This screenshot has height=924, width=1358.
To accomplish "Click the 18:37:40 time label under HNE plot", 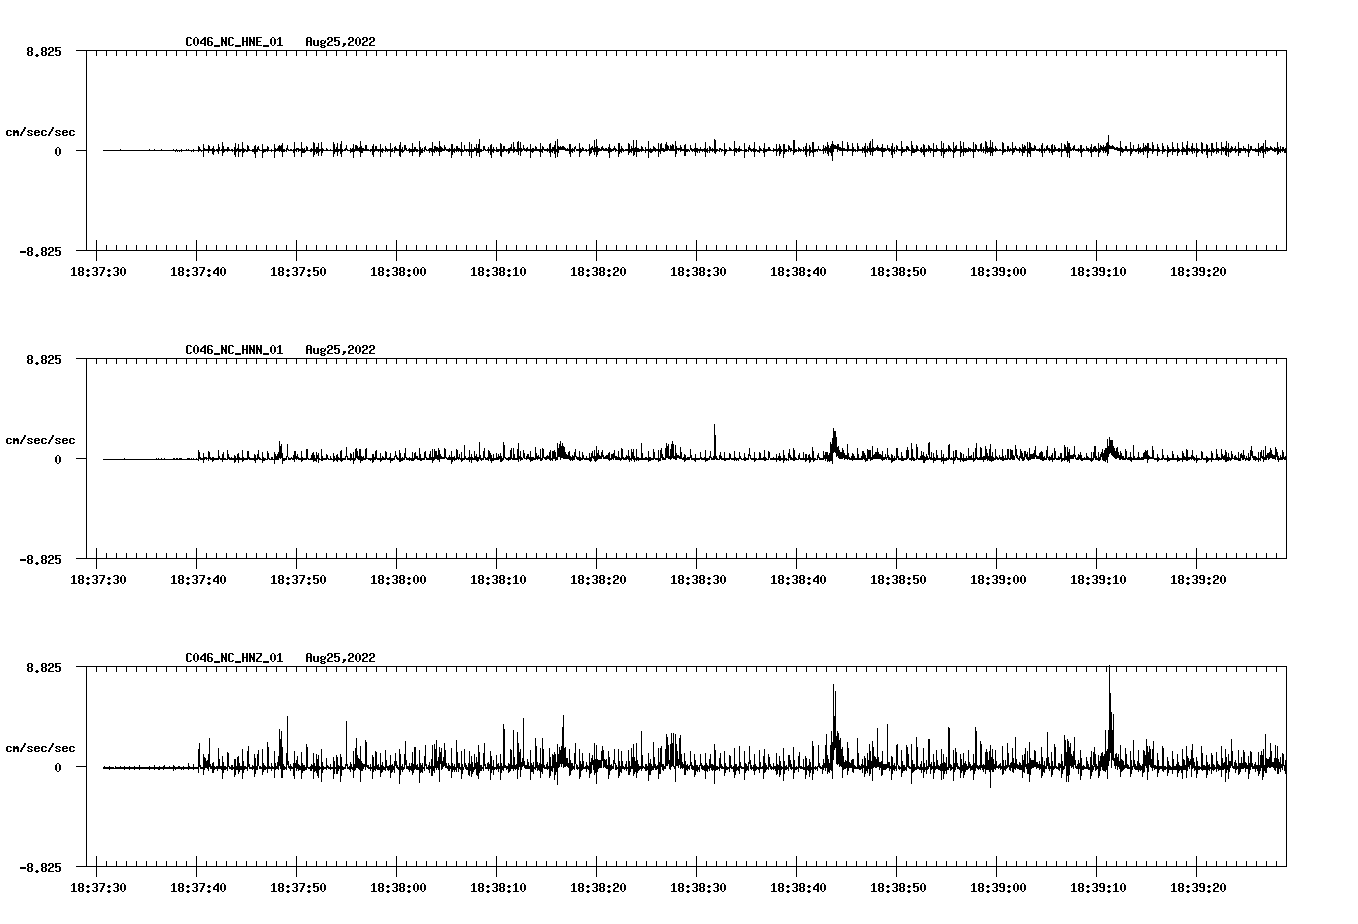I will [198, 271].
